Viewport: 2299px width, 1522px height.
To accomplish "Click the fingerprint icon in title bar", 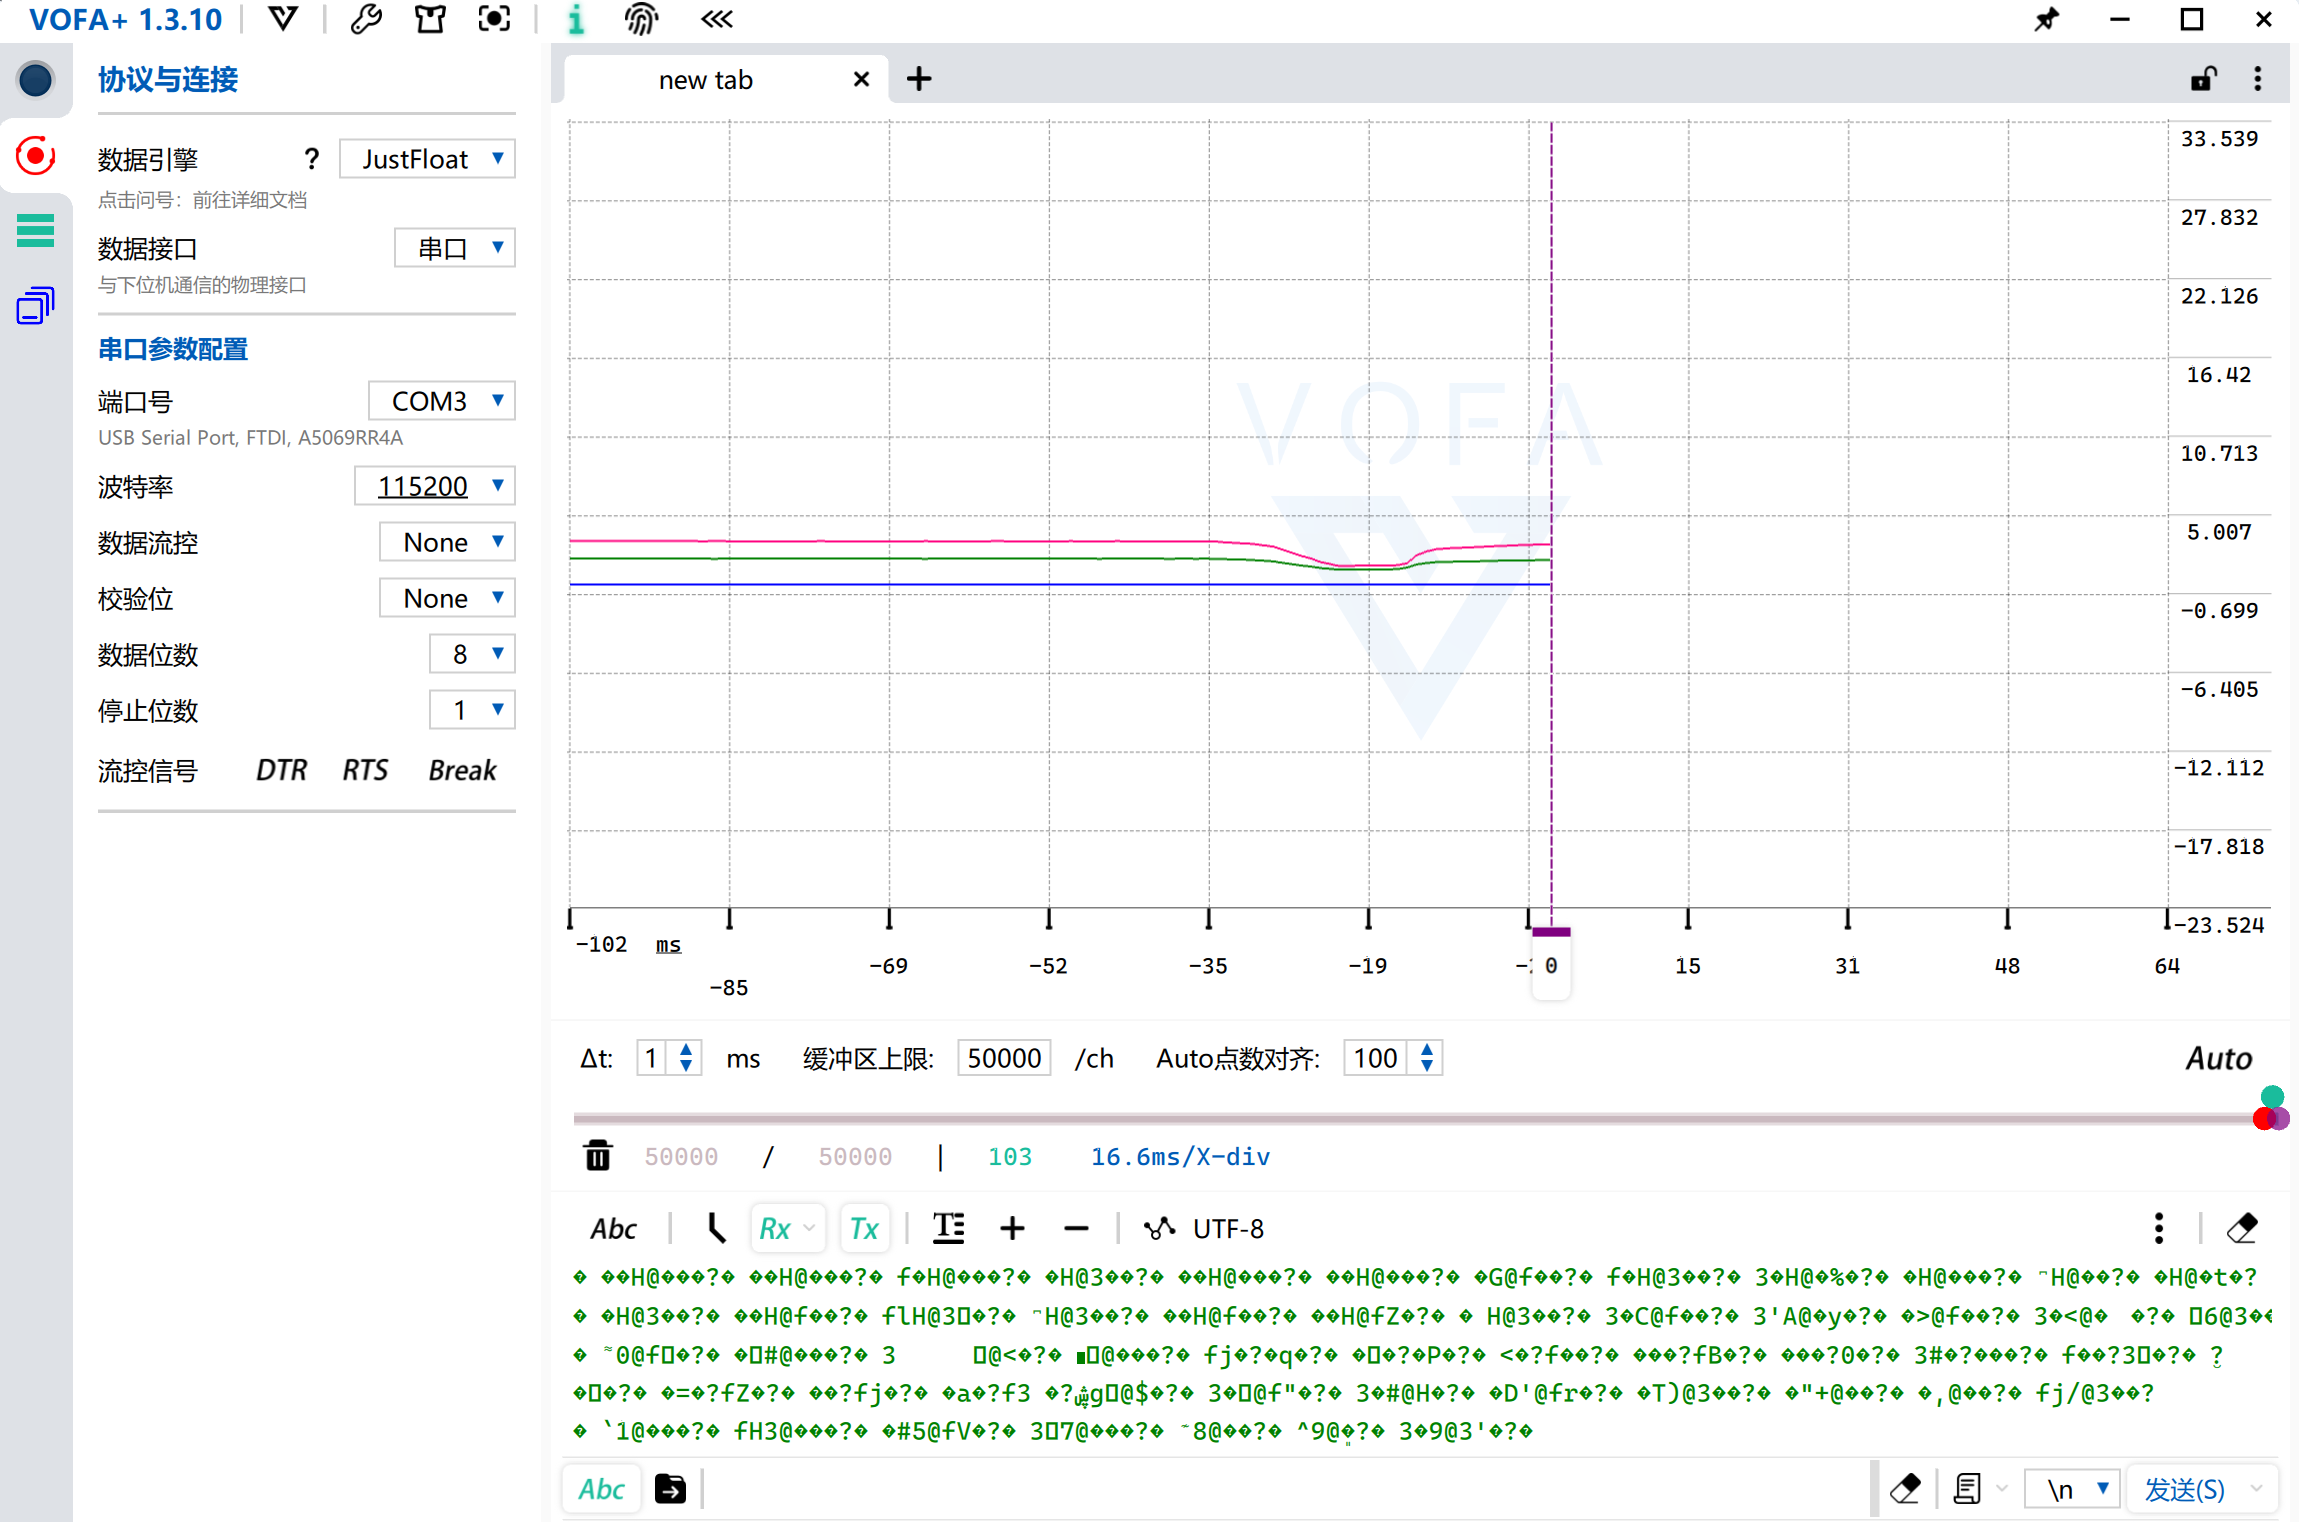I will 640,19.
